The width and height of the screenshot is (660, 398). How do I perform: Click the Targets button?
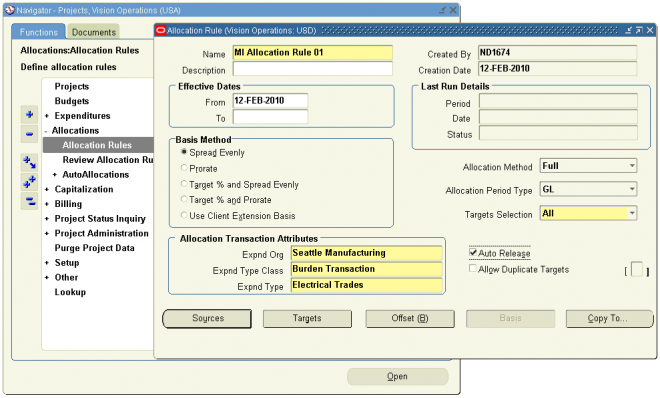point(307,318)
